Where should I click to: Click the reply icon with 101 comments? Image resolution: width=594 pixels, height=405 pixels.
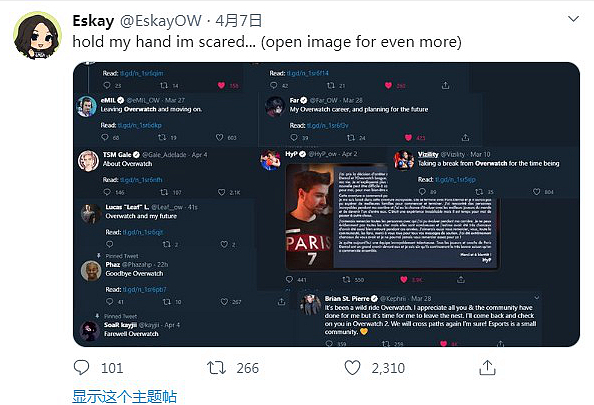(81, 367)
